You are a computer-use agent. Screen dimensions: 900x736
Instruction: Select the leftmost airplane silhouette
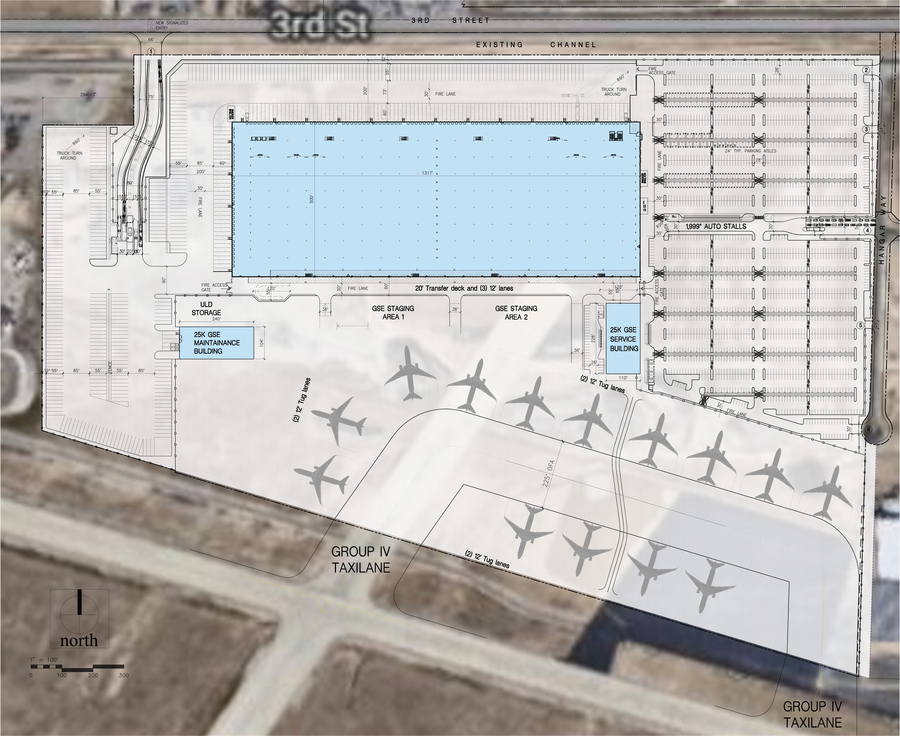point(322,478)
